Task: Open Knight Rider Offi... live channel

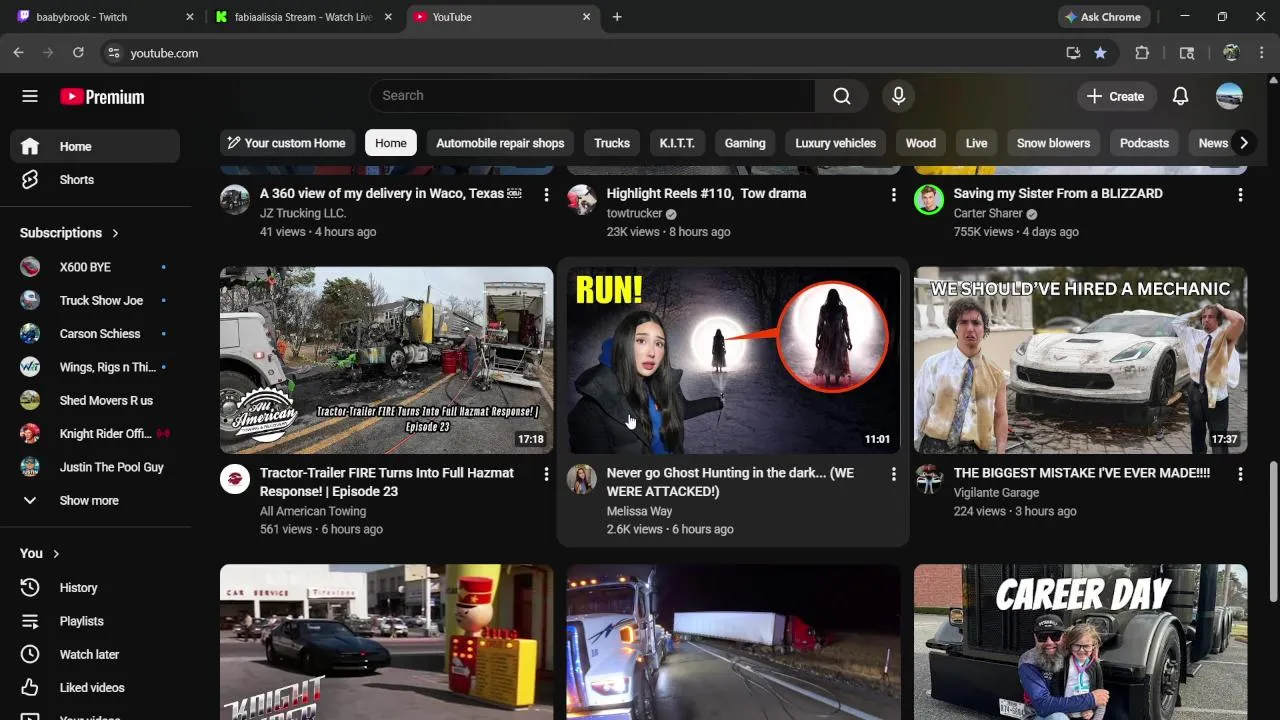Action: 95,434
